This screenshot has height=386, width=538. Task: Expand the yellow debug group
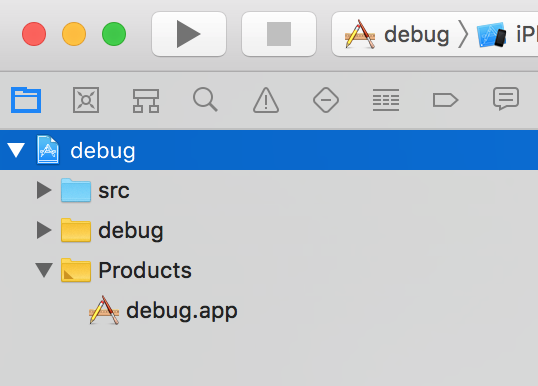point(44,230)
